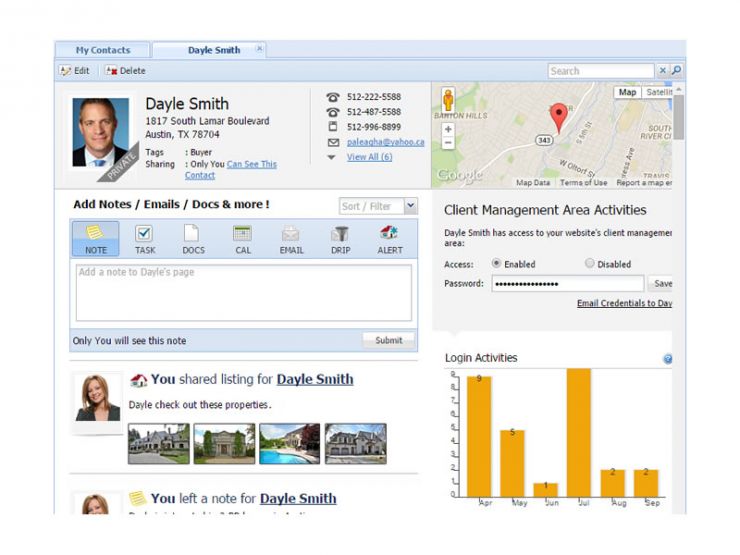The image size is (740, 555).
Task: Select the Disabled access radio button
Action: pyautogui.click(x=589, y=264)
